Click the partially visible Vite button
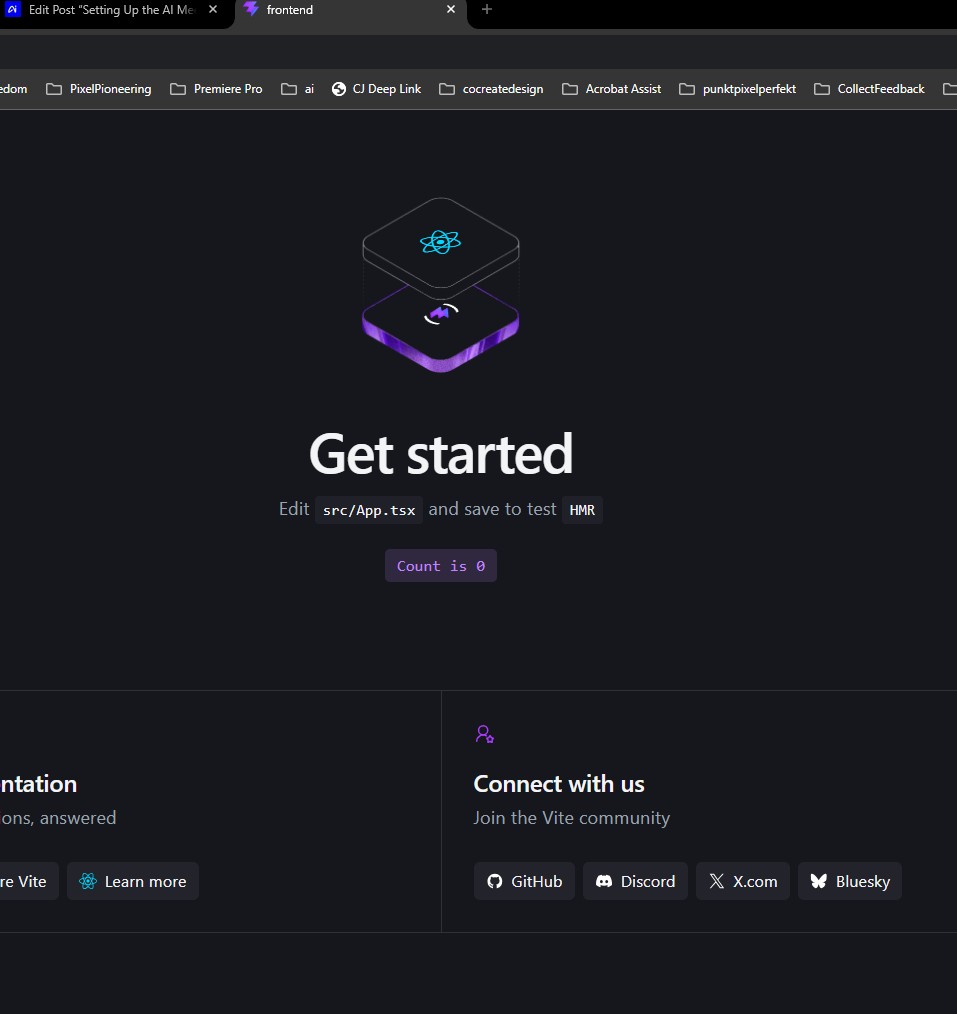957x1014 pixels. point(28,881)
